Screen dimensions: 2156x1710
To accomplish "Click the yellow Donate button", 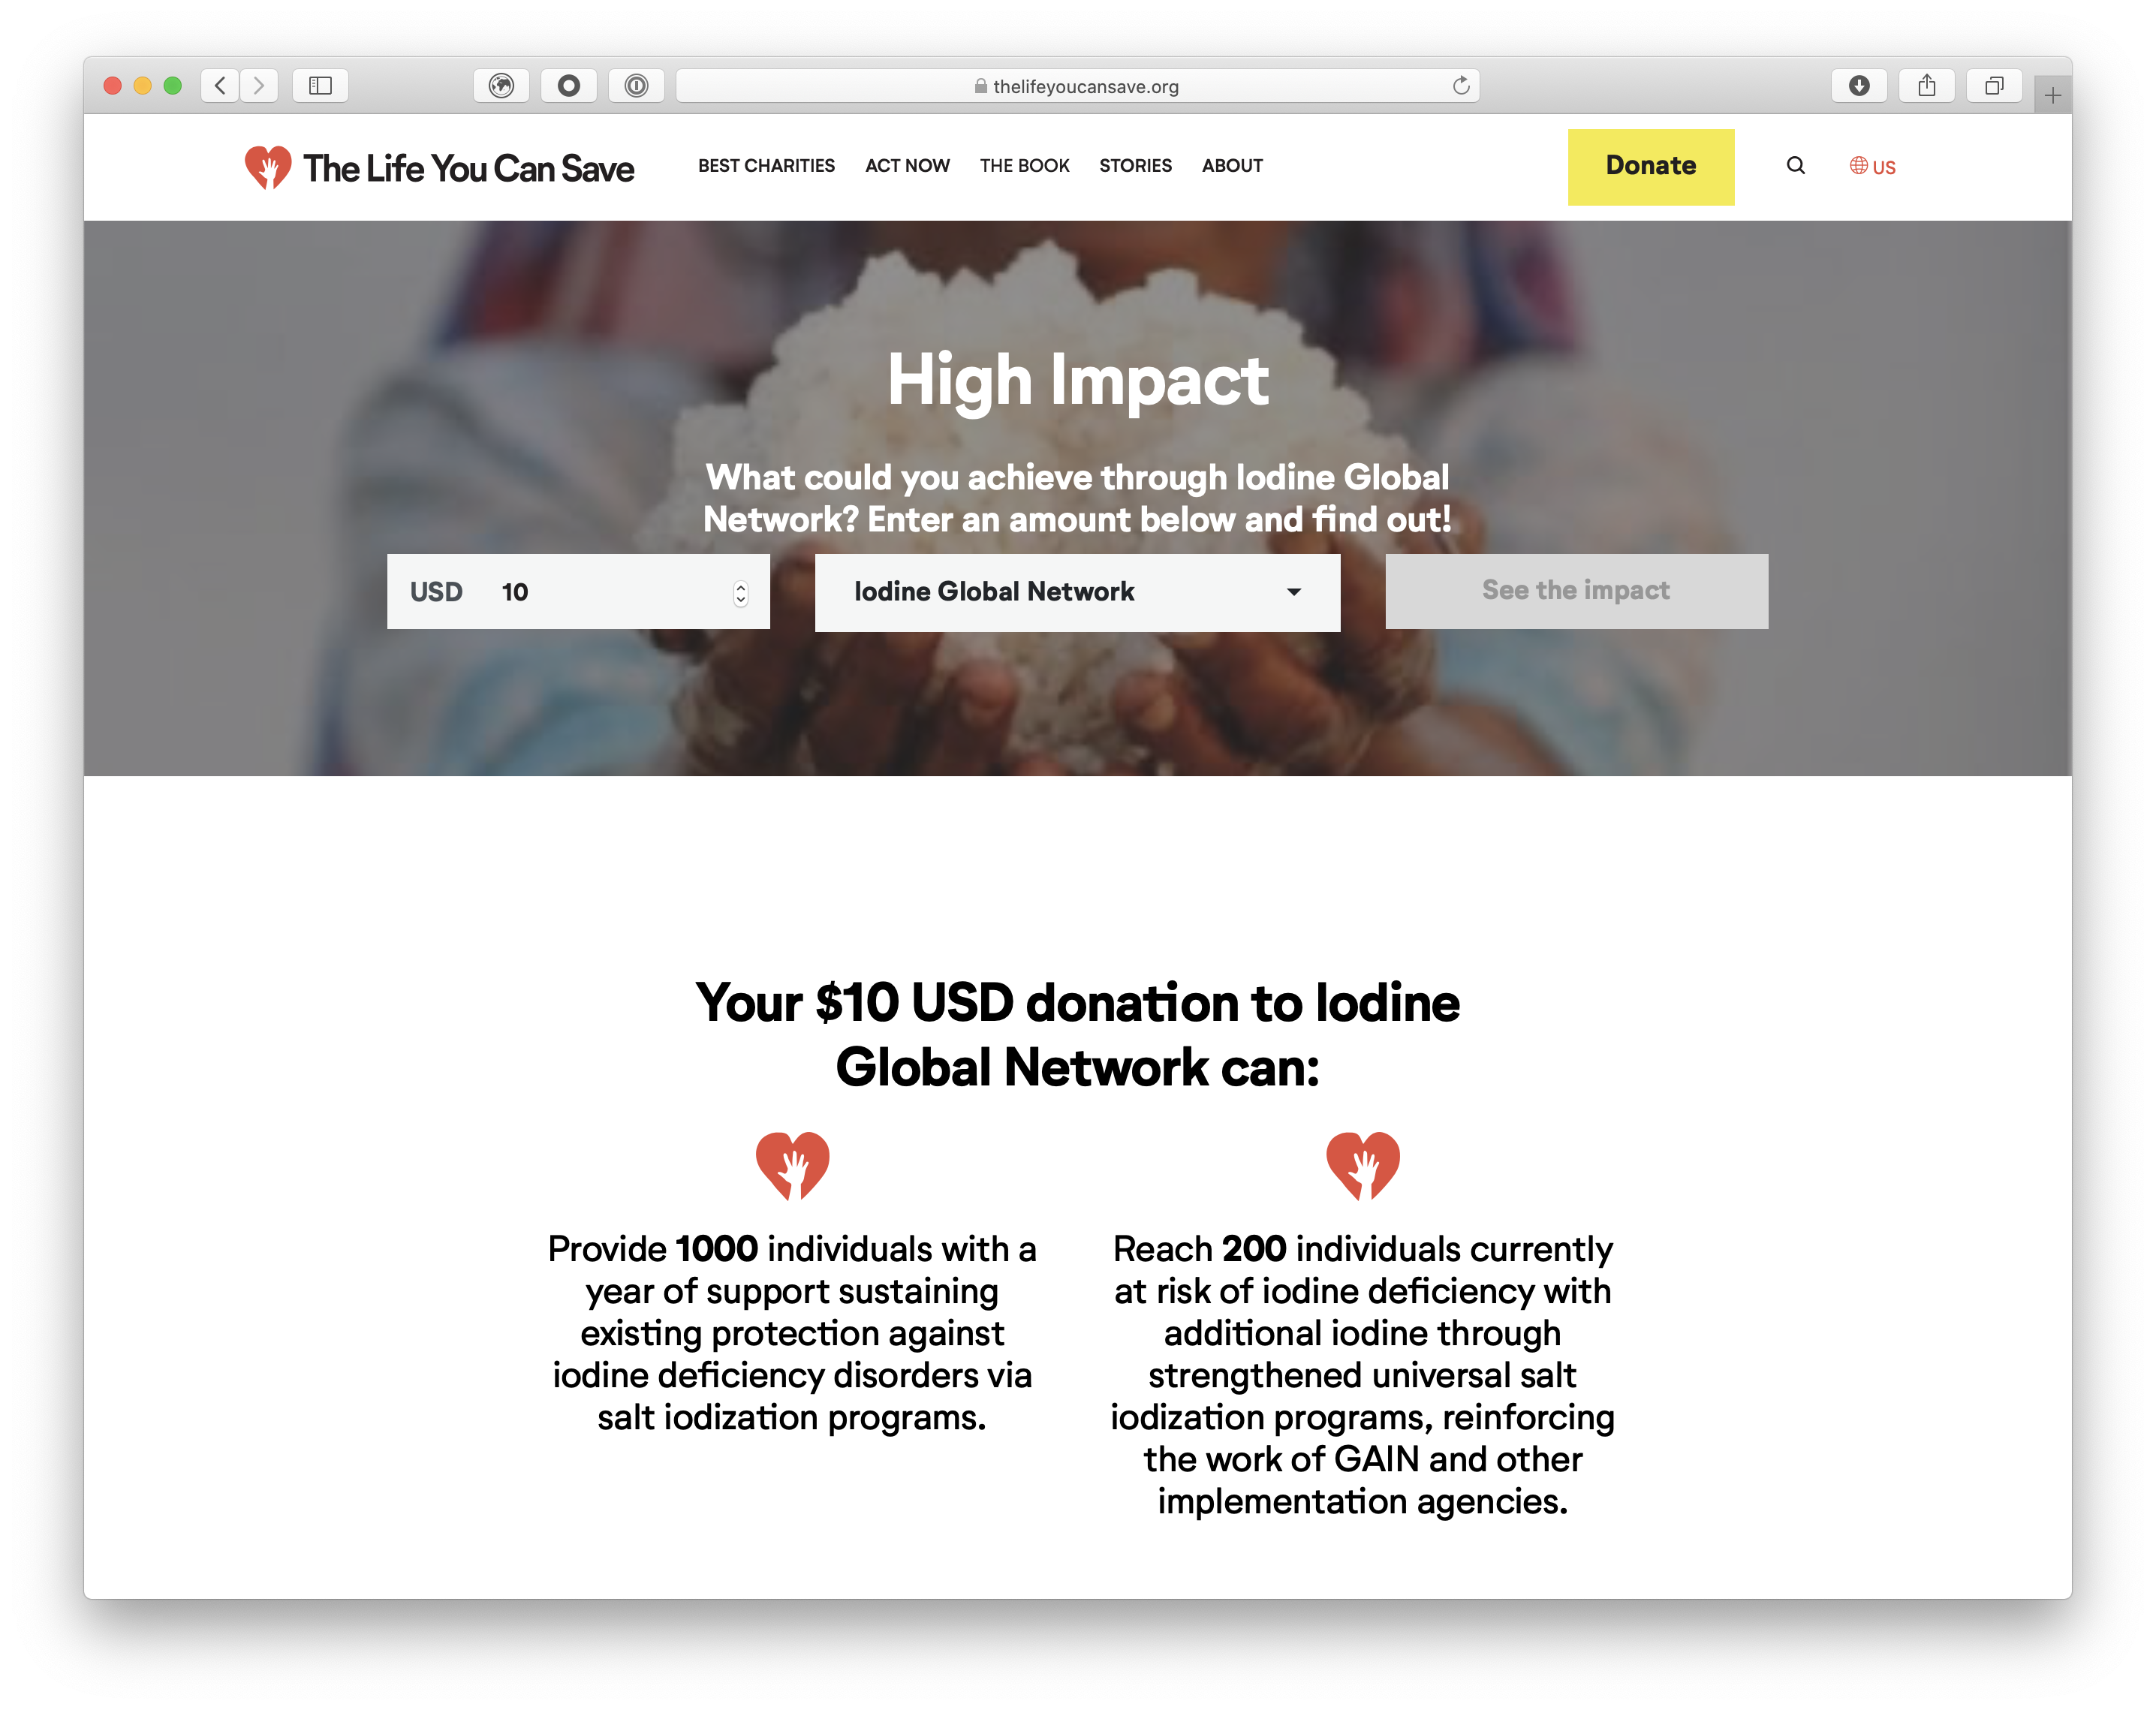I will click(1650, 167).
